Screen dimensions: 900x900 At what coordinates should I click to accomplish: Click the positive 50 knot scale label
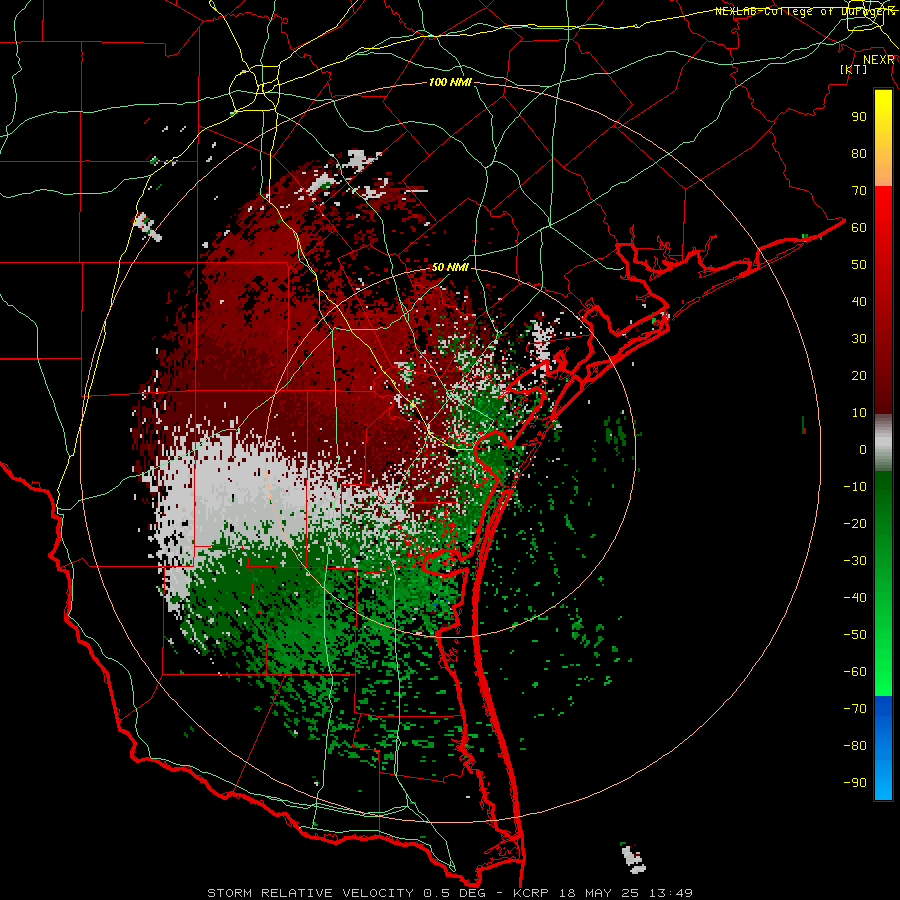point(859,265)
